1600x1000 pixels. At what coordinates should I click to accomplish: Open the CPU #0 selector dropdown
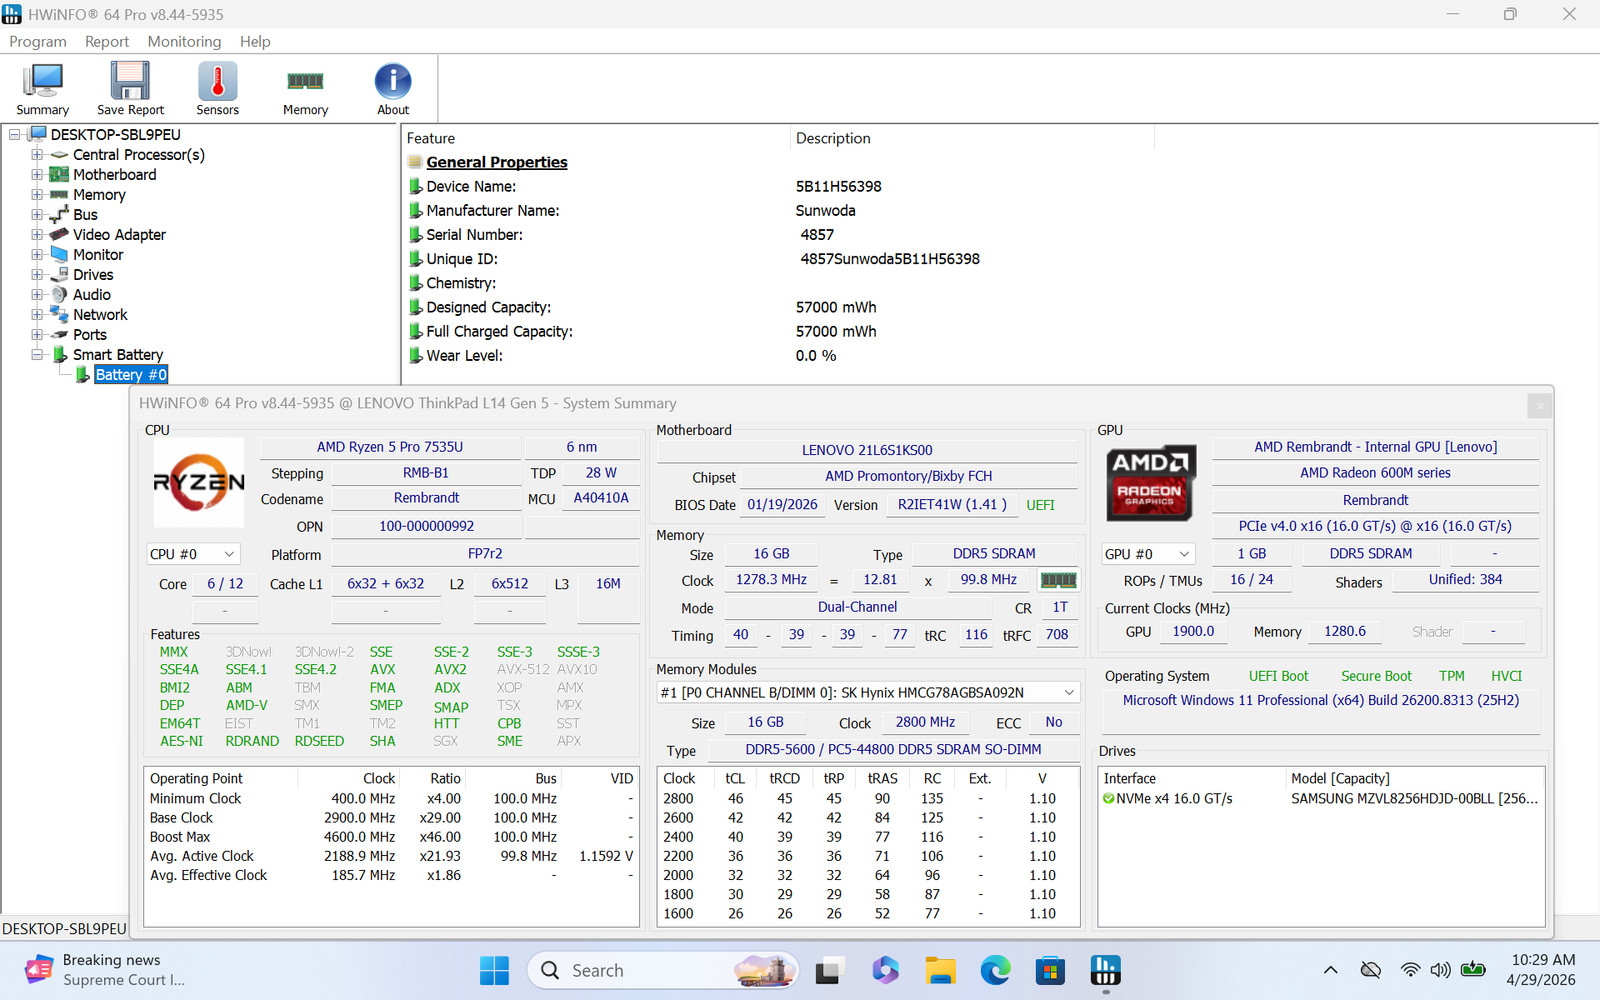[194, 554]
